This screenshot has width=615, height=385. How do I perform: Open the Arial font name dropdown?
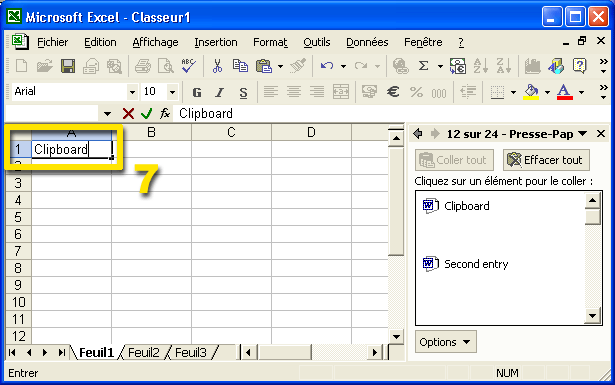132,92
